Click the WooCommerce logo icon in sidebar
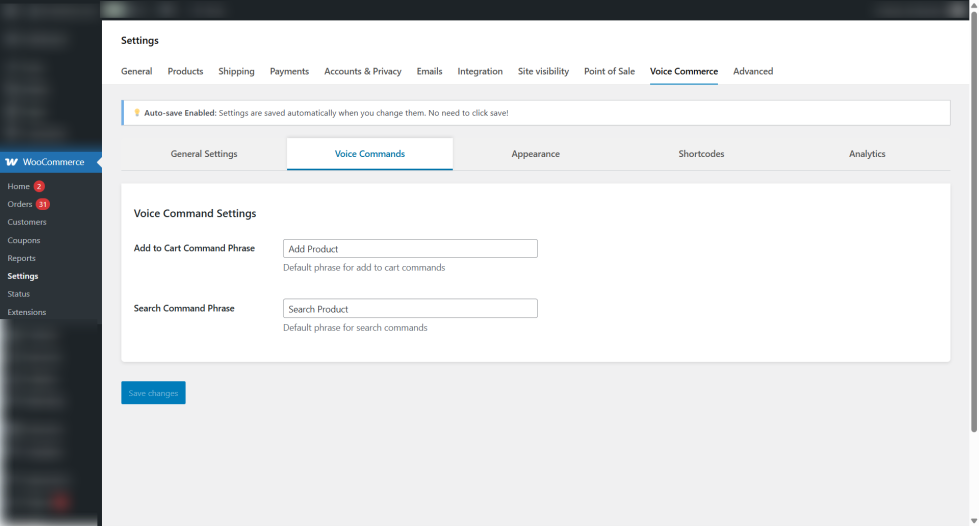This screenshot has height=526, width=979. [11, 162]
